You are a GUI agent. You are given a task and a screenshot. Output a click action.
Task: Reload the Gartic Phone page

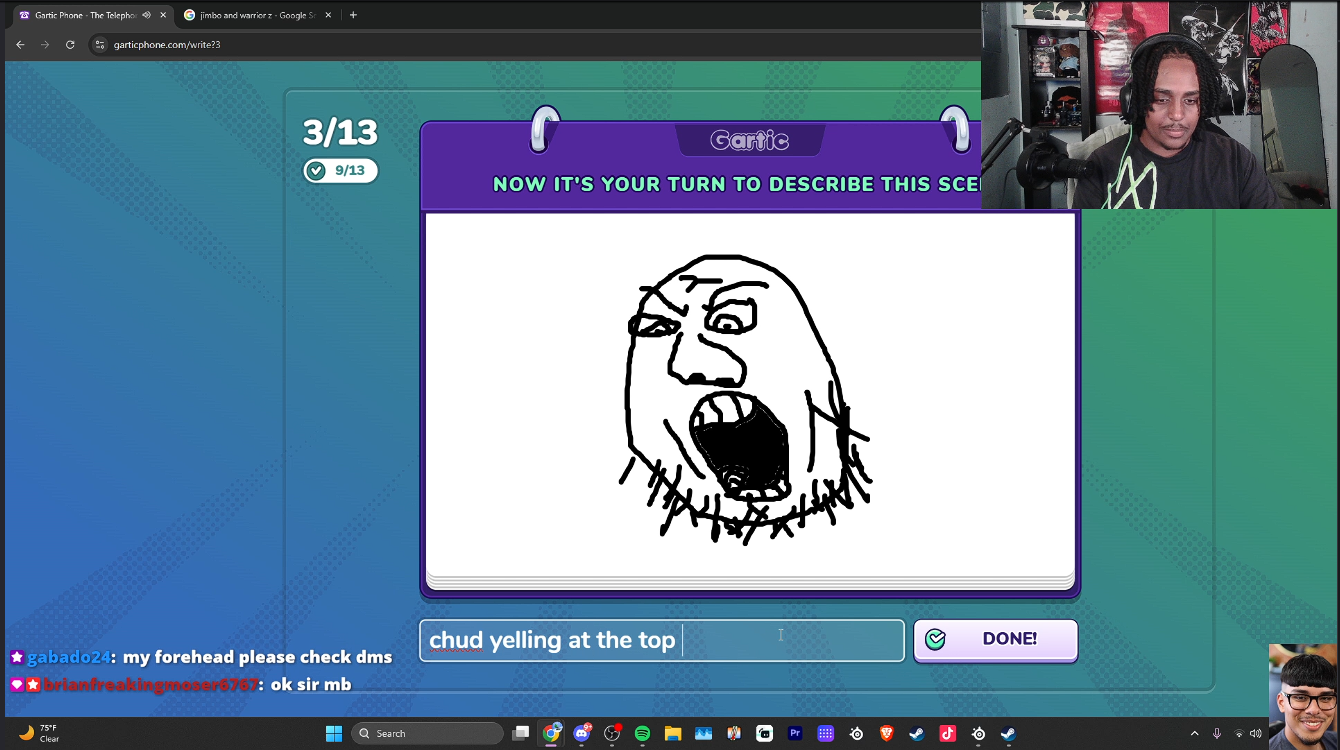(70, 44)
